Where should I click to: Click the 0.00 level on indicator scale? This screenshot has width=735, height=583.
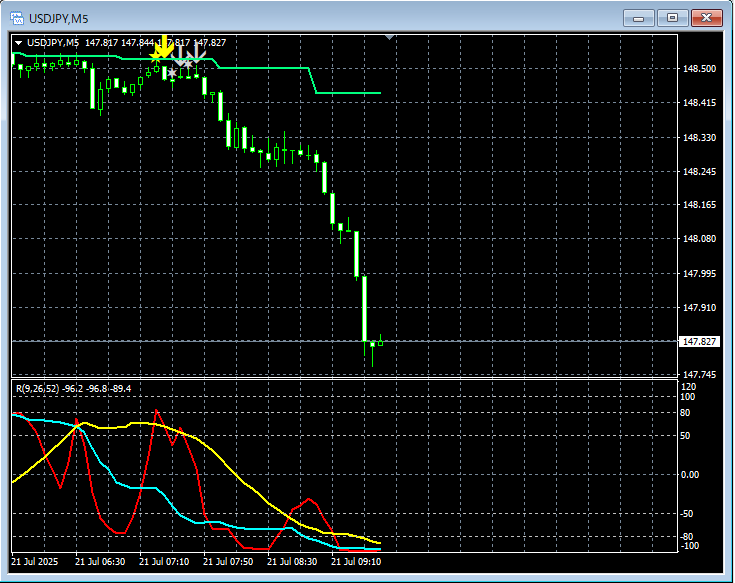pos(692,474)
